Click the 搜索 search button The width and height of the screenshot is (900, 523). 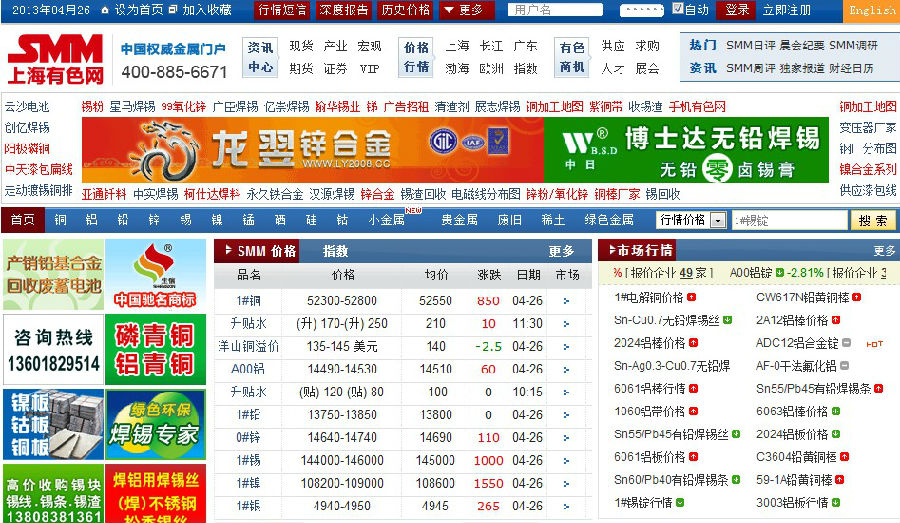[873, 220]
